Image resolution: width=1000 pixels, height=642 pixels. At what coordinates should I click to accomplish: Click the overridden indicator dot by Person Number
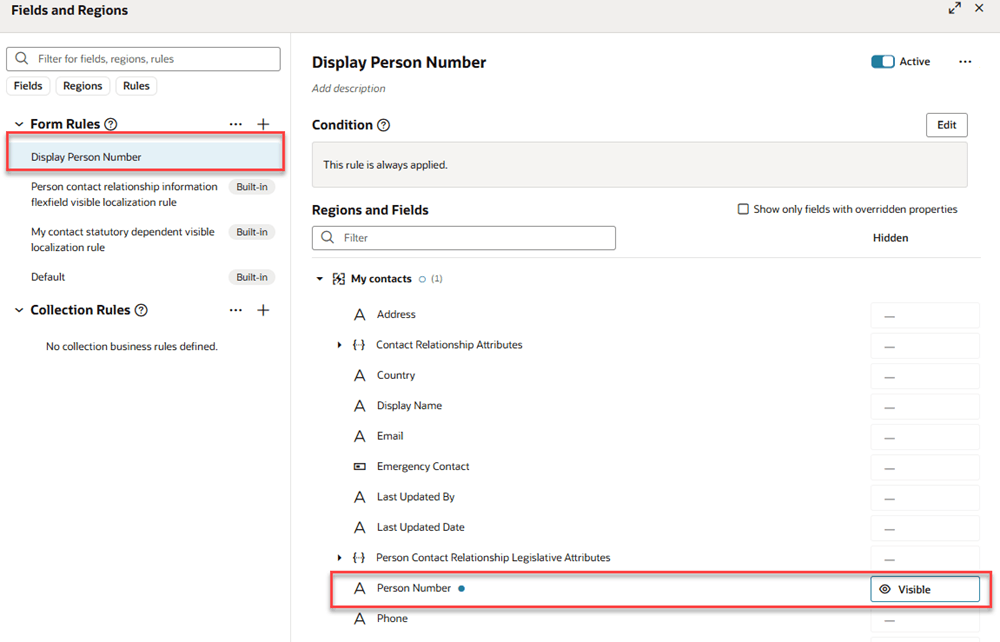pos(462,588)
